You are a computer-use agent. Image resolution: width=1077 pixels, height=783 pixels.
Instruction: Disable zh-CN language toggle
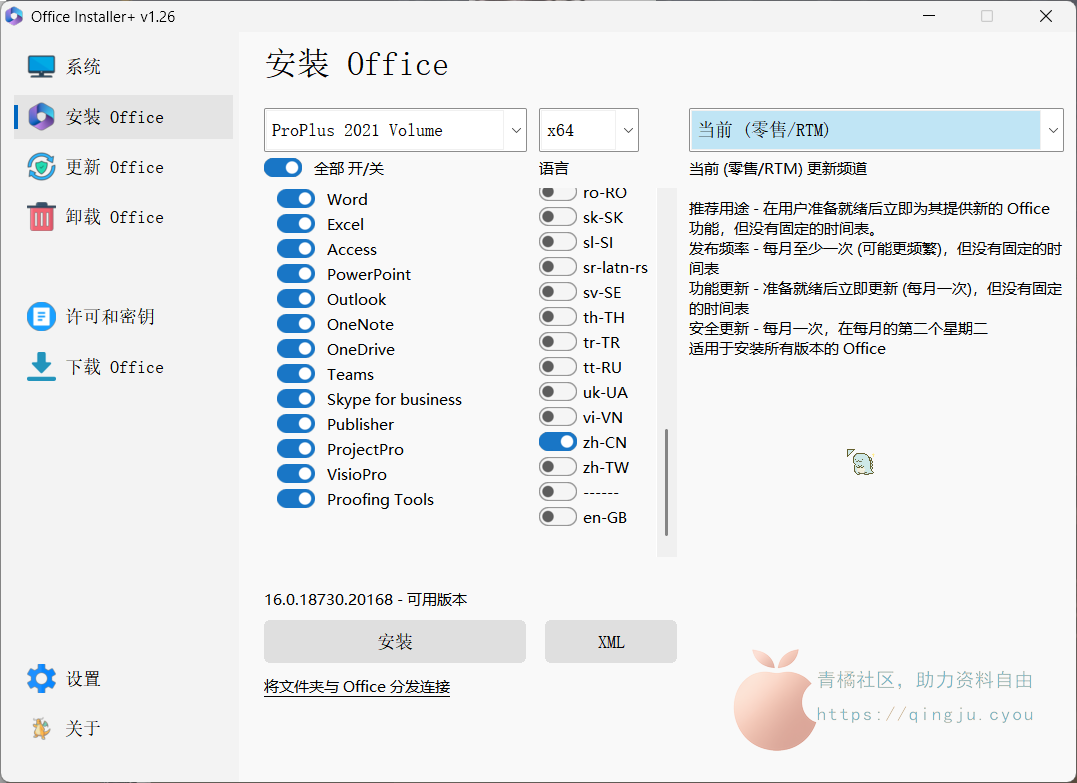point(558,442)
